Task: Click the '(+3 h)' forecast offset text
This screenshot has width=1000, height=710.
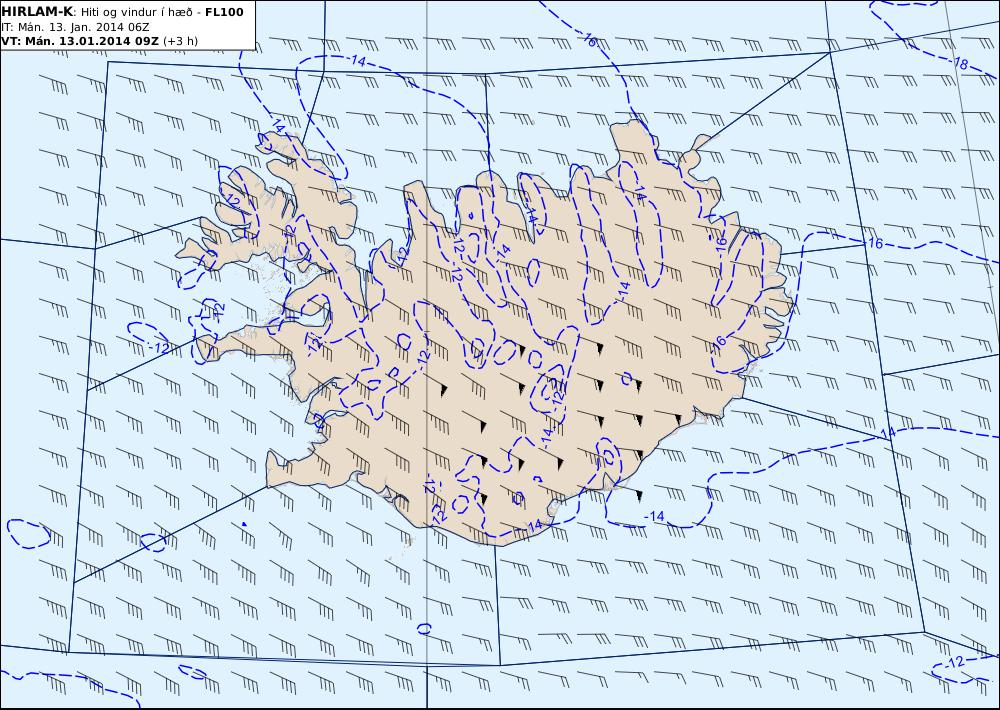Action: (x=180, y=41)
